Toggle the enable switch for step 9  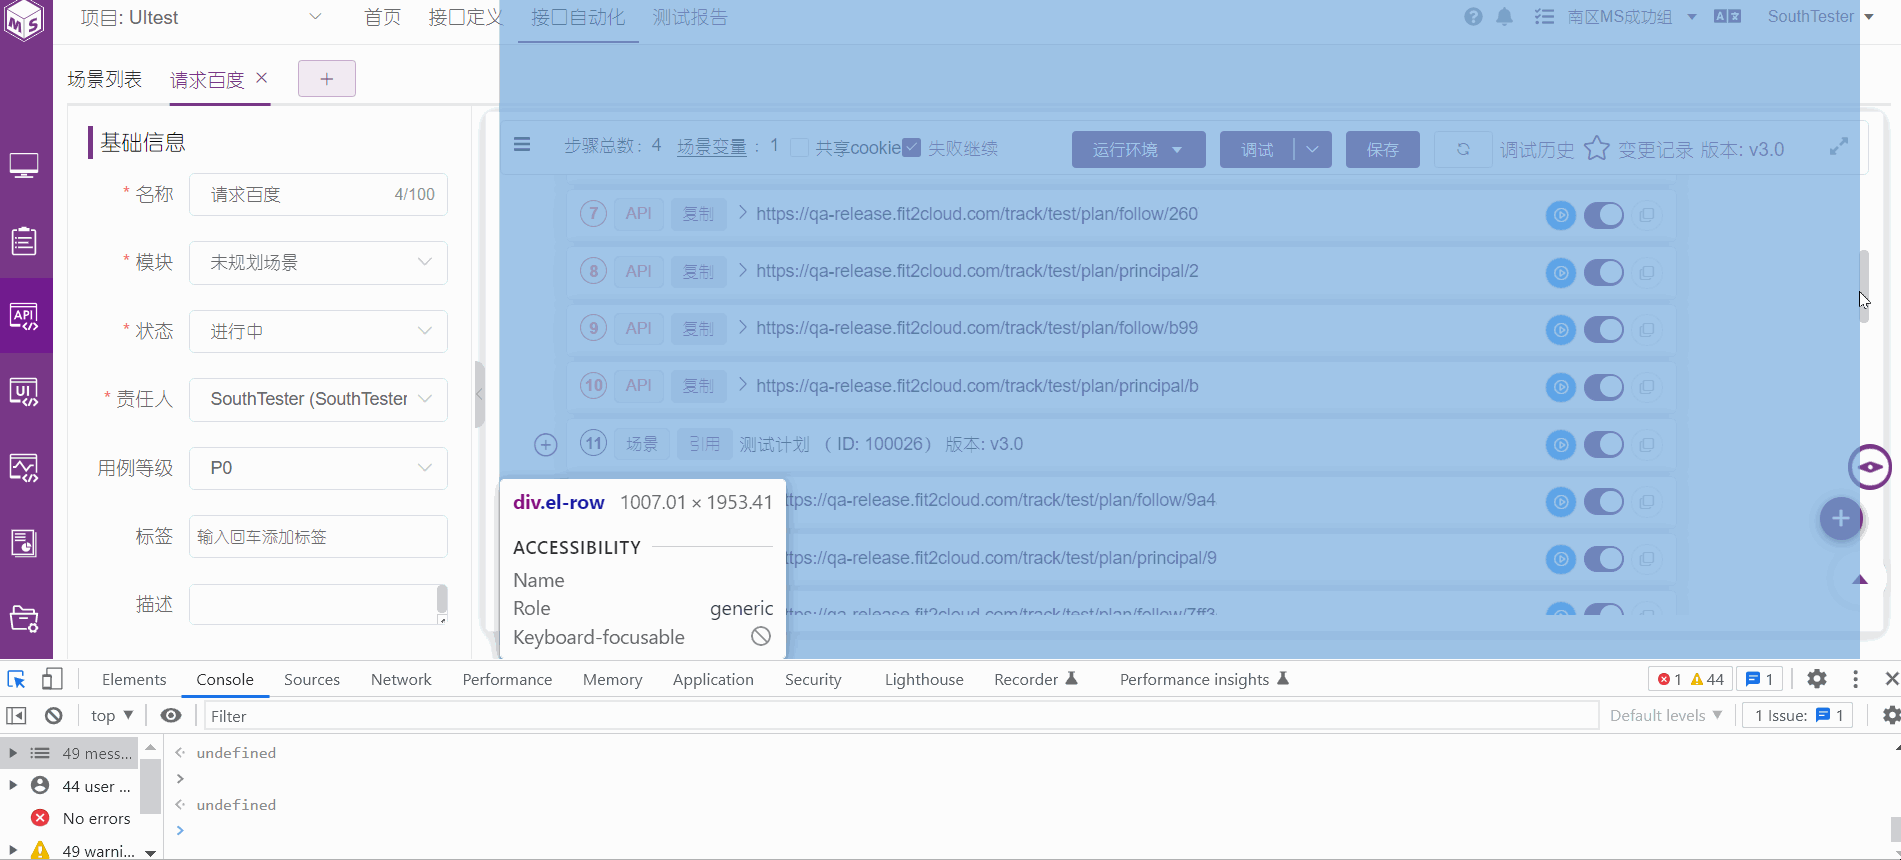pos(1604,329)
